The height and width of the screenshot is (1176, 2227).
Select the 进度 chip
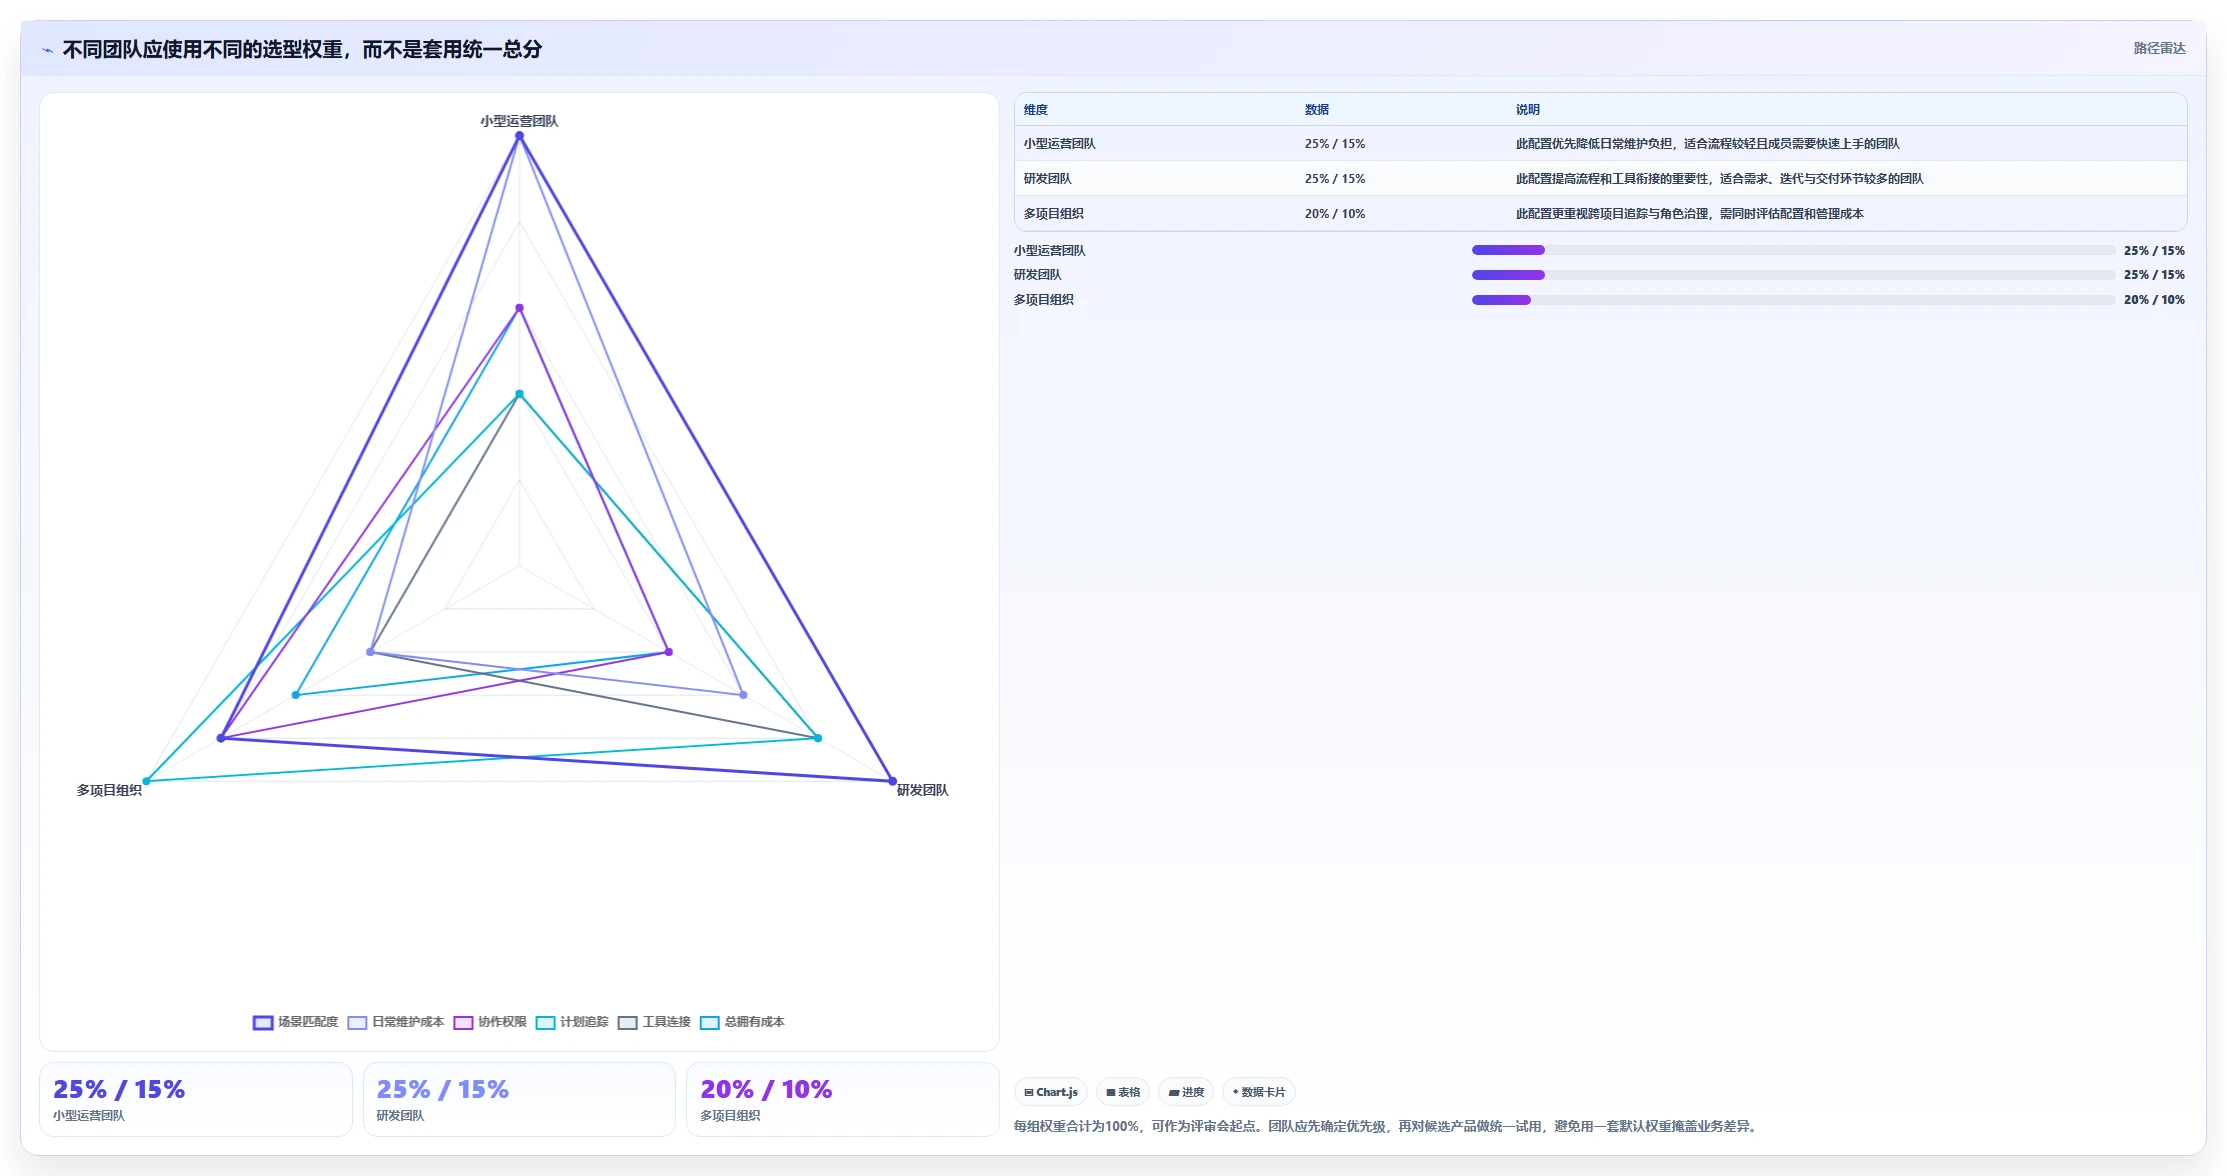[1186, 1092]
